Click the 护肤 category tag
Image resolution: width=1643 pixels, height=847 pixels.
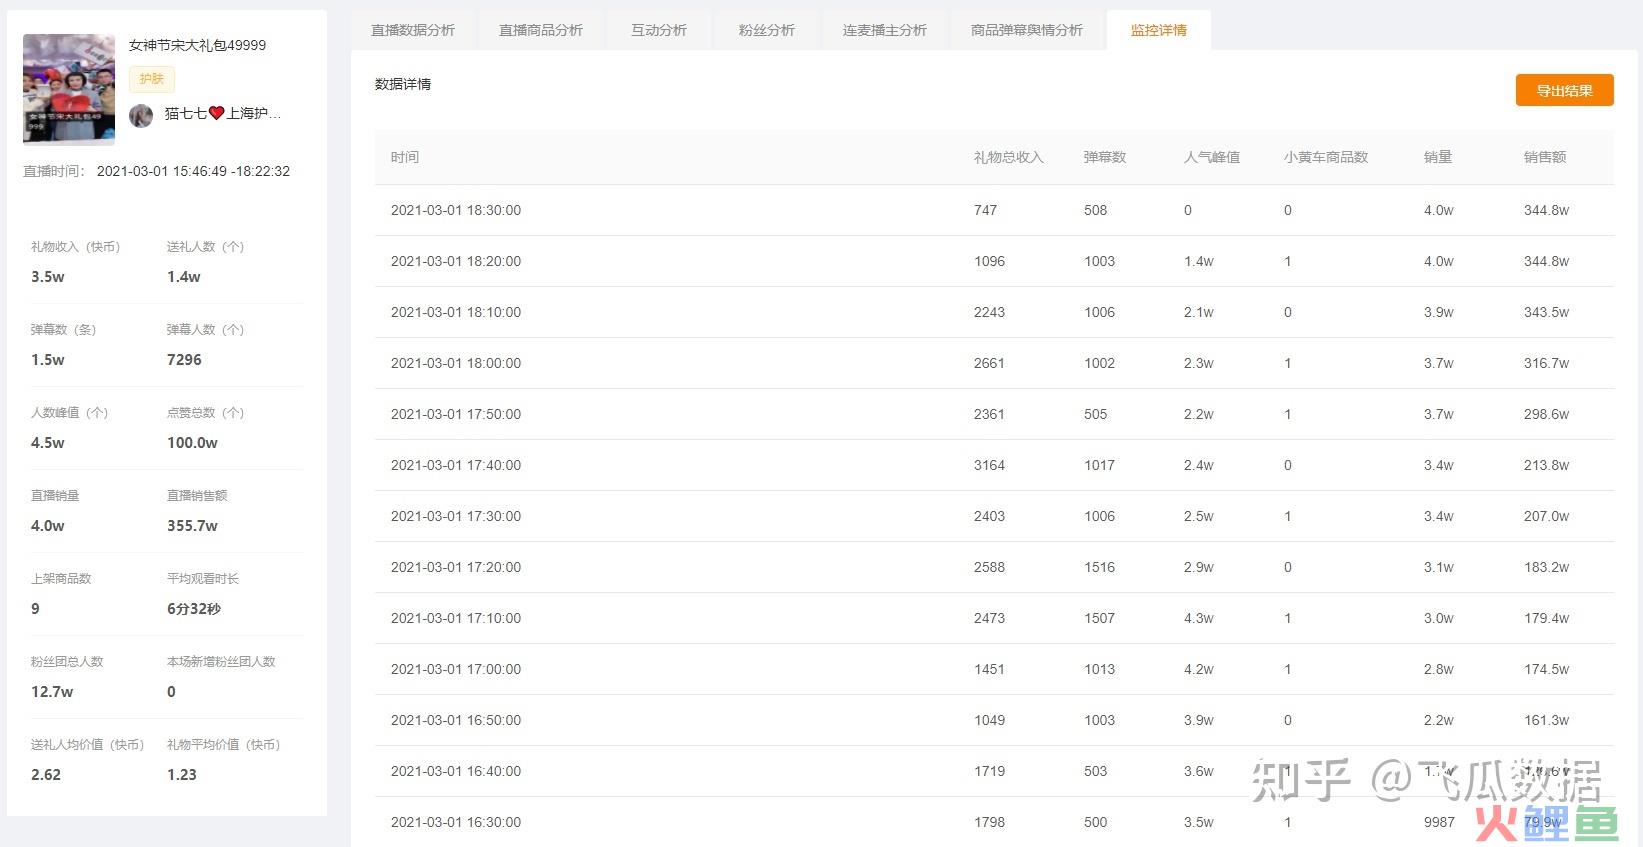[152, 79]
